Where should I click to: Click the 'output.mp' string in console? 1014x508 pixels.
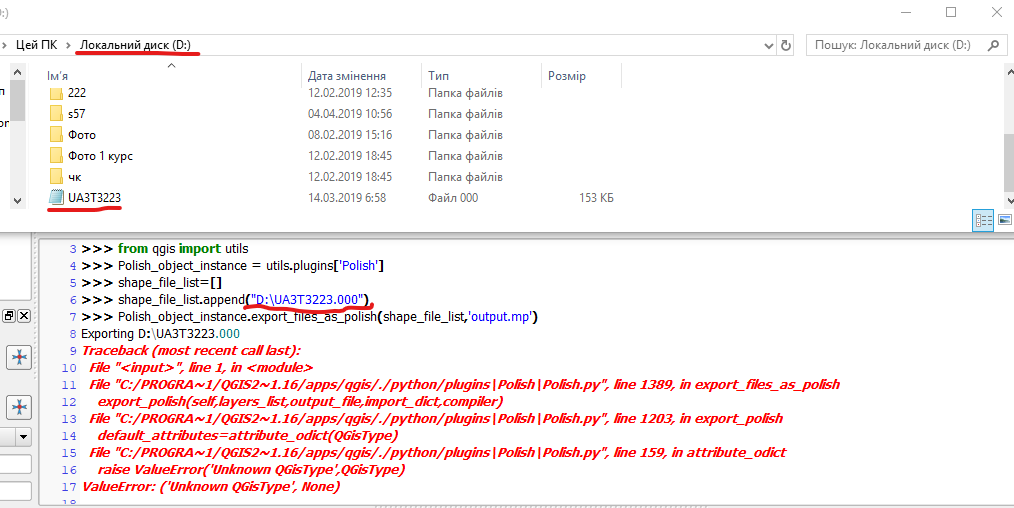(502, 317)
